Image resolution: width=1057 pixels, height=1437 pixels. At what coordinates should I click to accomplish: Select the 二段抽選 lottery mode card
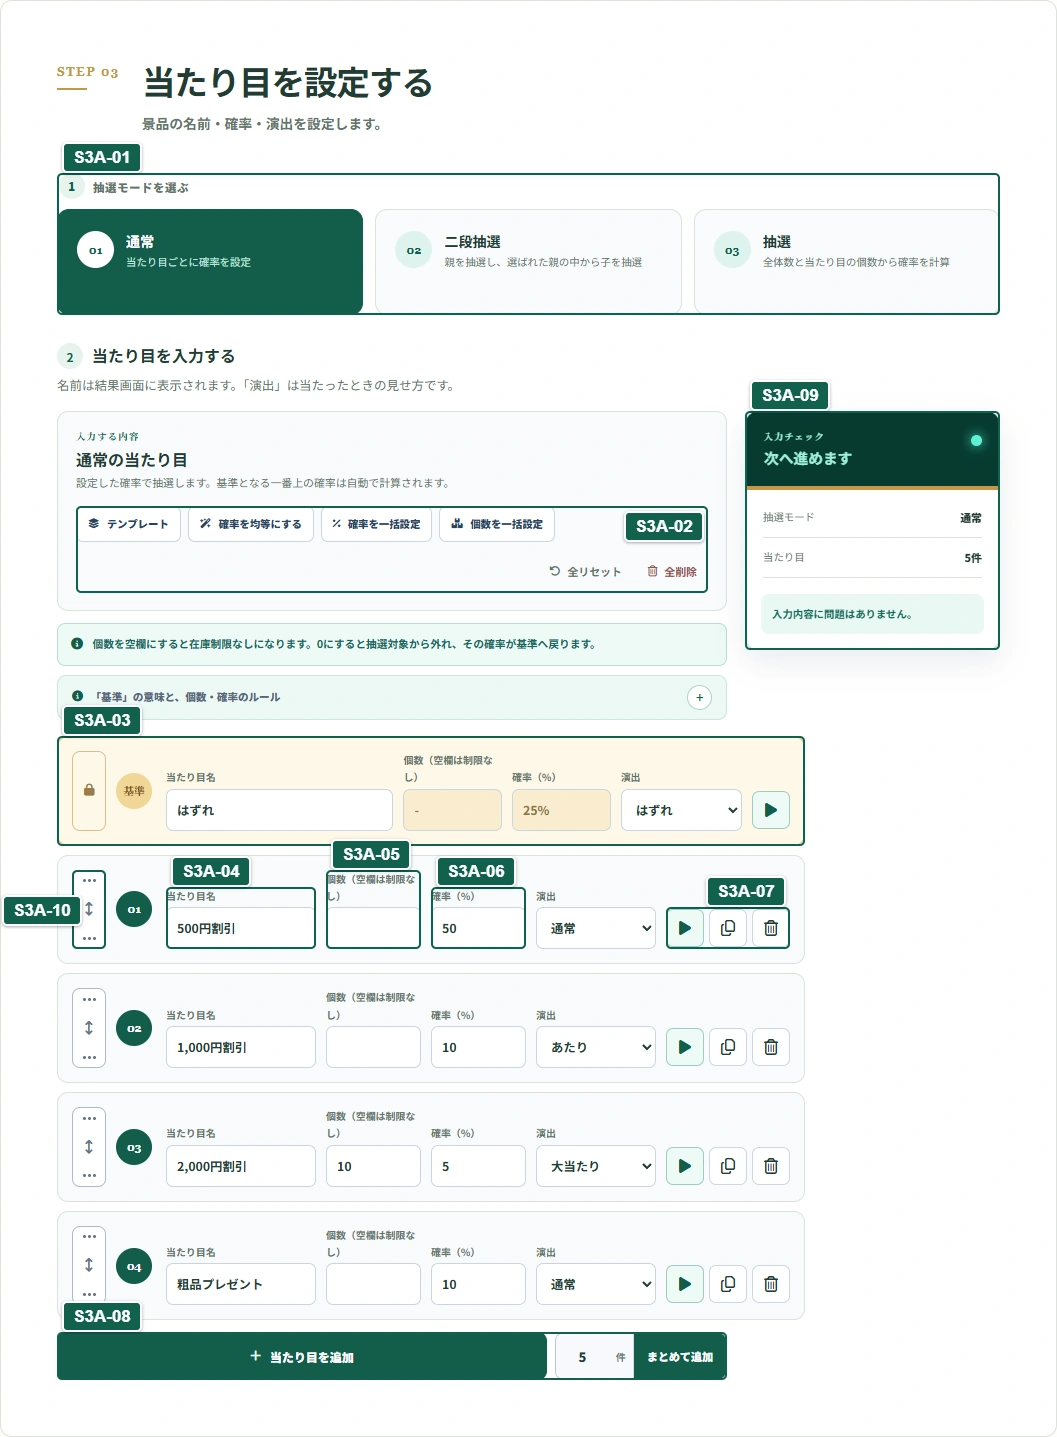click(x=528, y=261)
